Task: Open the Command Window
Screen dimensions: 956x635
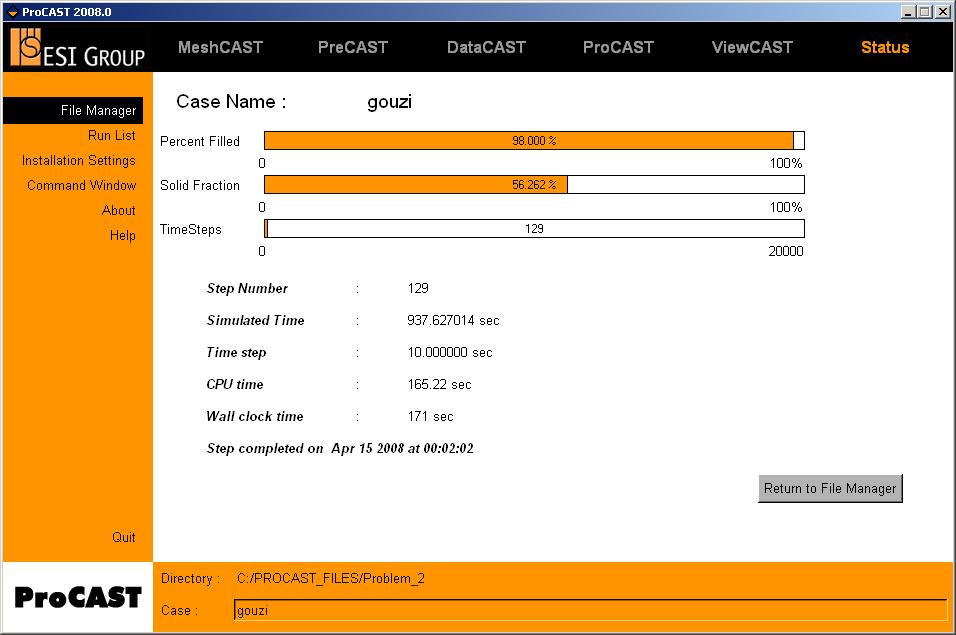Action: [x=81, y=185]
